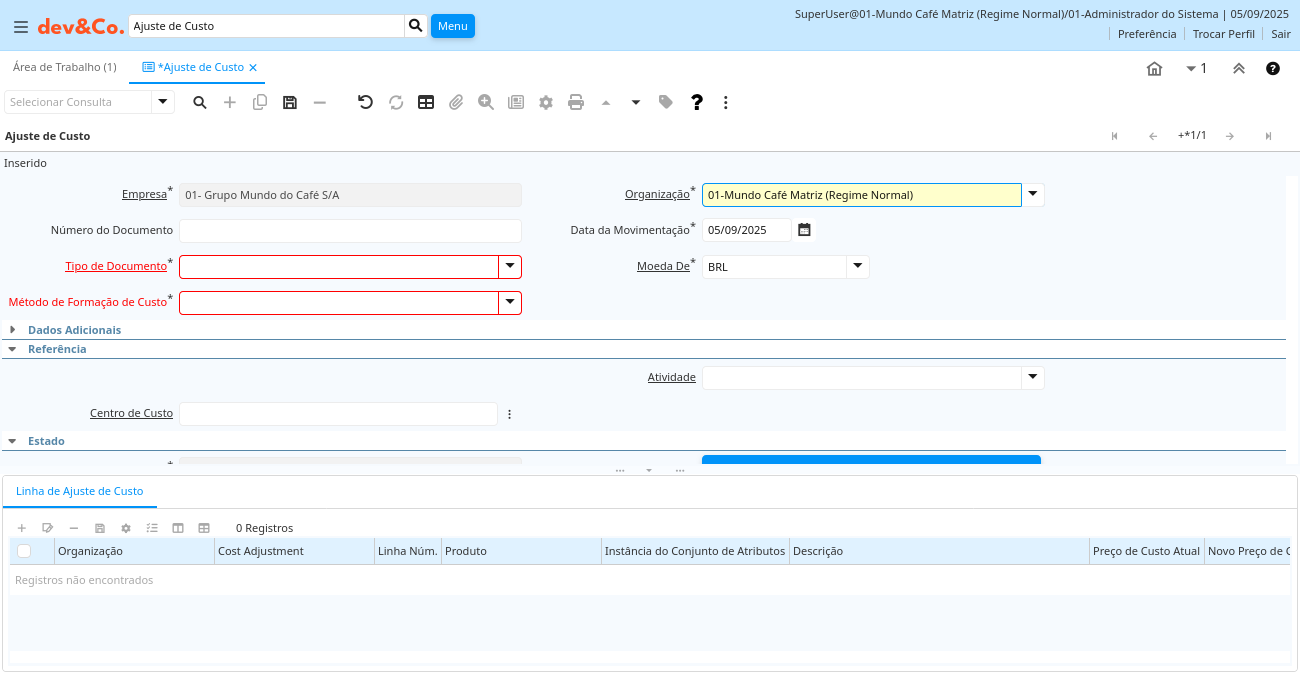The height and width of the screenshot is (674, 1300).
Task: Click the Print icon in toolbar
Action: (x=576, y=102)
